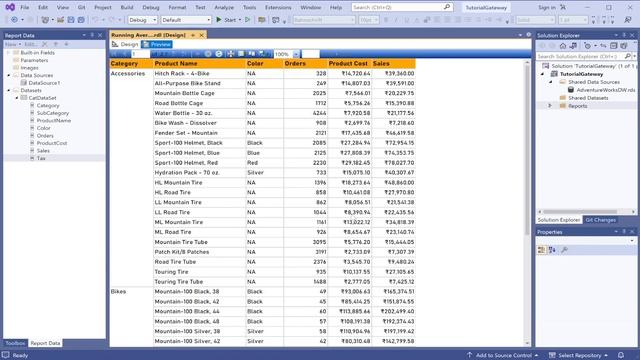Image resolution: width=640 pixels, height=360 pixels.
Task: Select Tax field in CatDataSet
Action: click(41, 158)
